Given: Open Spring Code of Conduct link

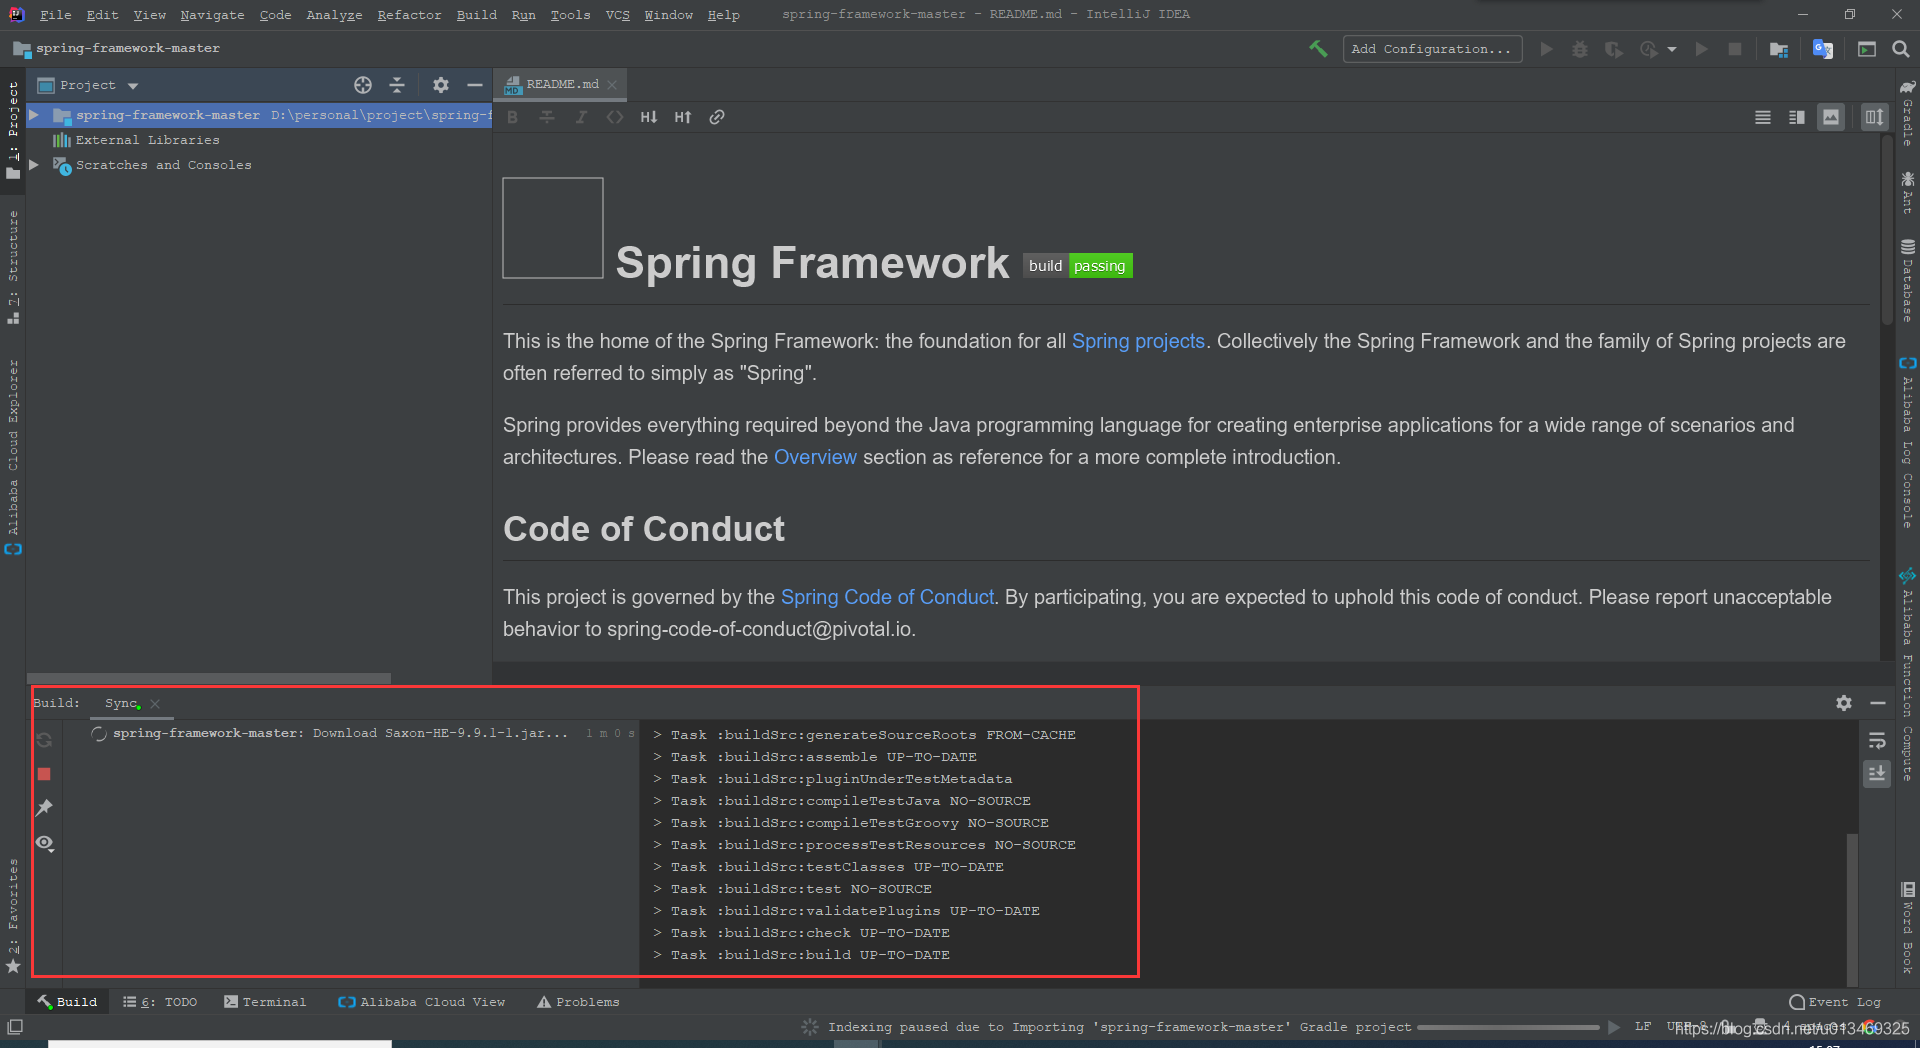Looking at the screenshot, I should pos(887,597).
